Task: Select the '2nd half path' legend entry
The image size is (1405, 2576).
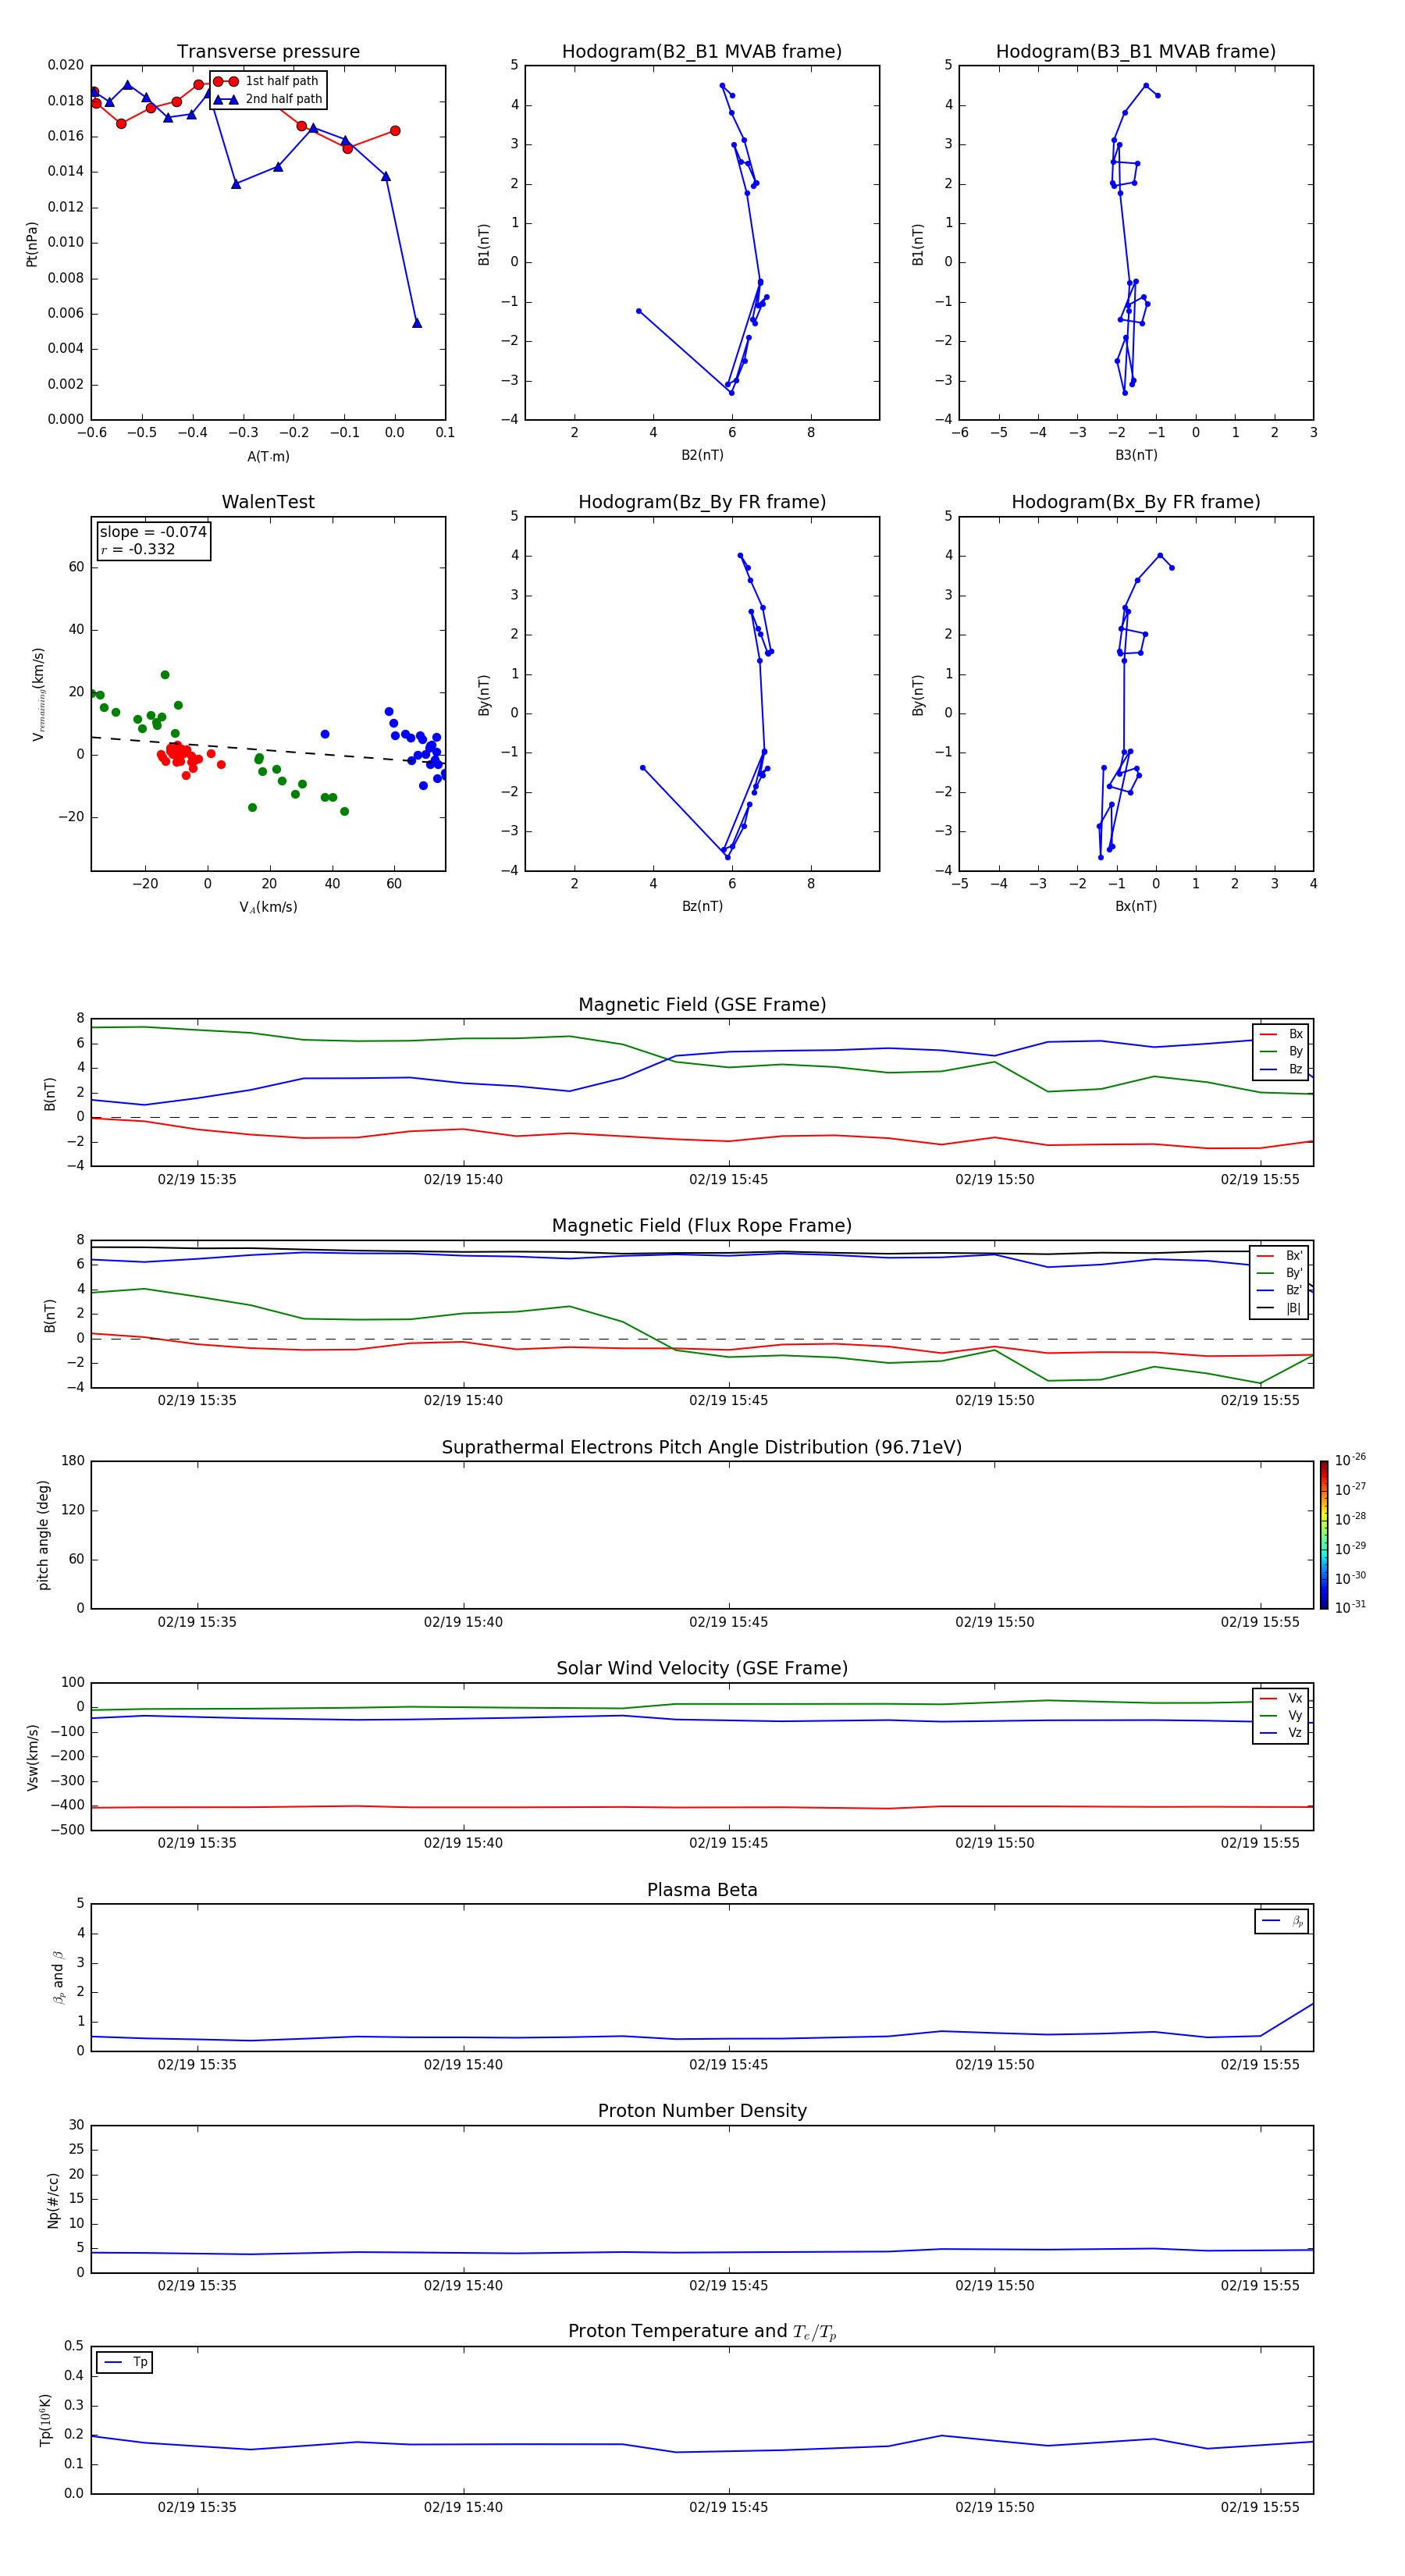Action: [267, 99]
